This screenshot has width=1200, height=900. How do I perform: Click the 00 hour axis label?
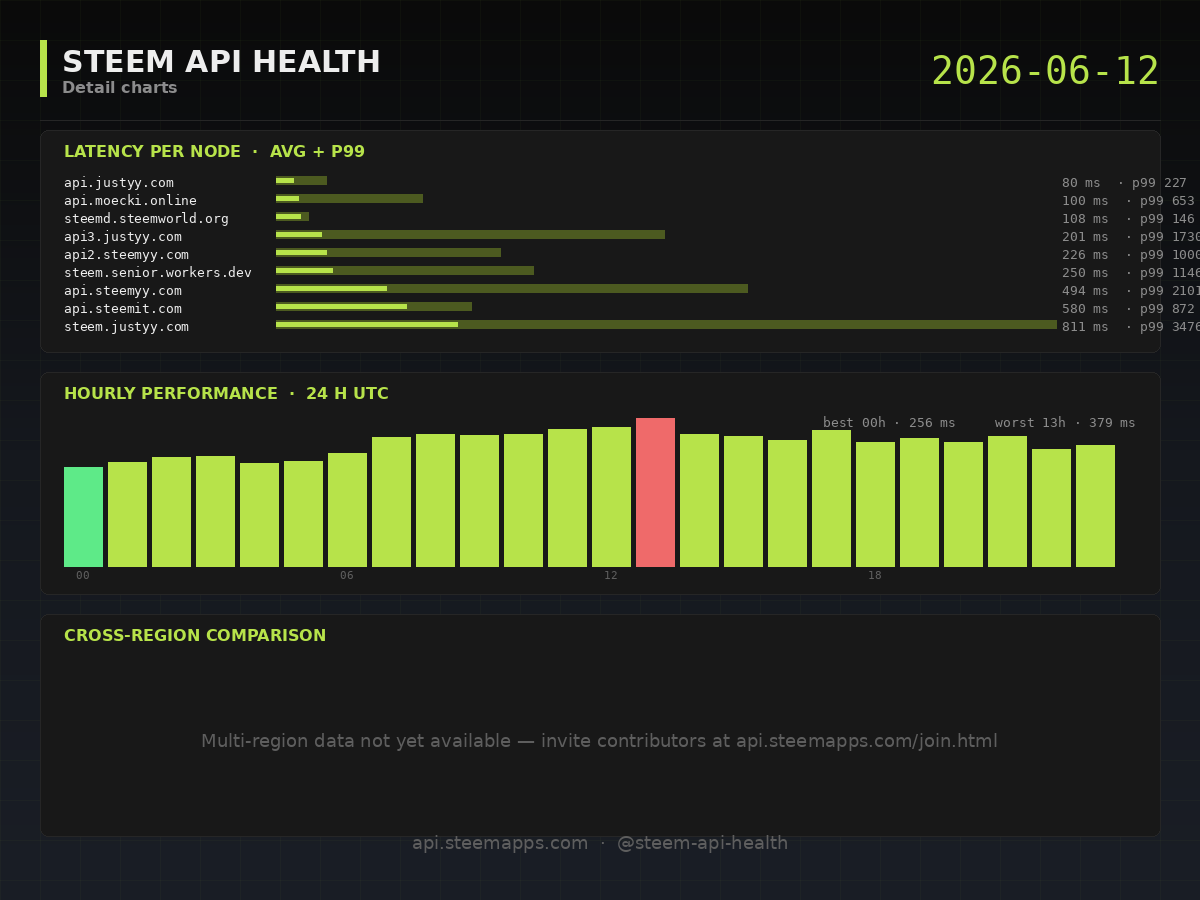point(83,575)
